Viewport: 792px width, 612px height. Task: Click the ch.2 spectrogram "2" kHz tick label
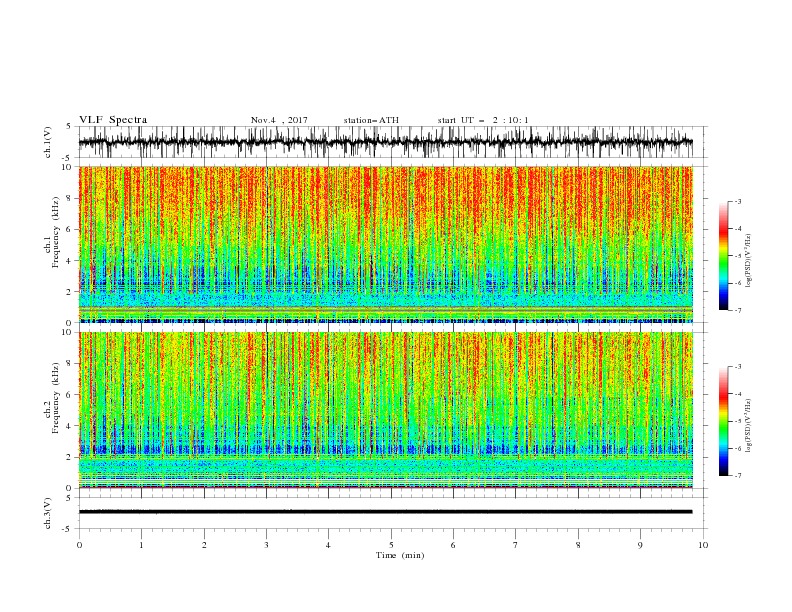coord(70,457)
